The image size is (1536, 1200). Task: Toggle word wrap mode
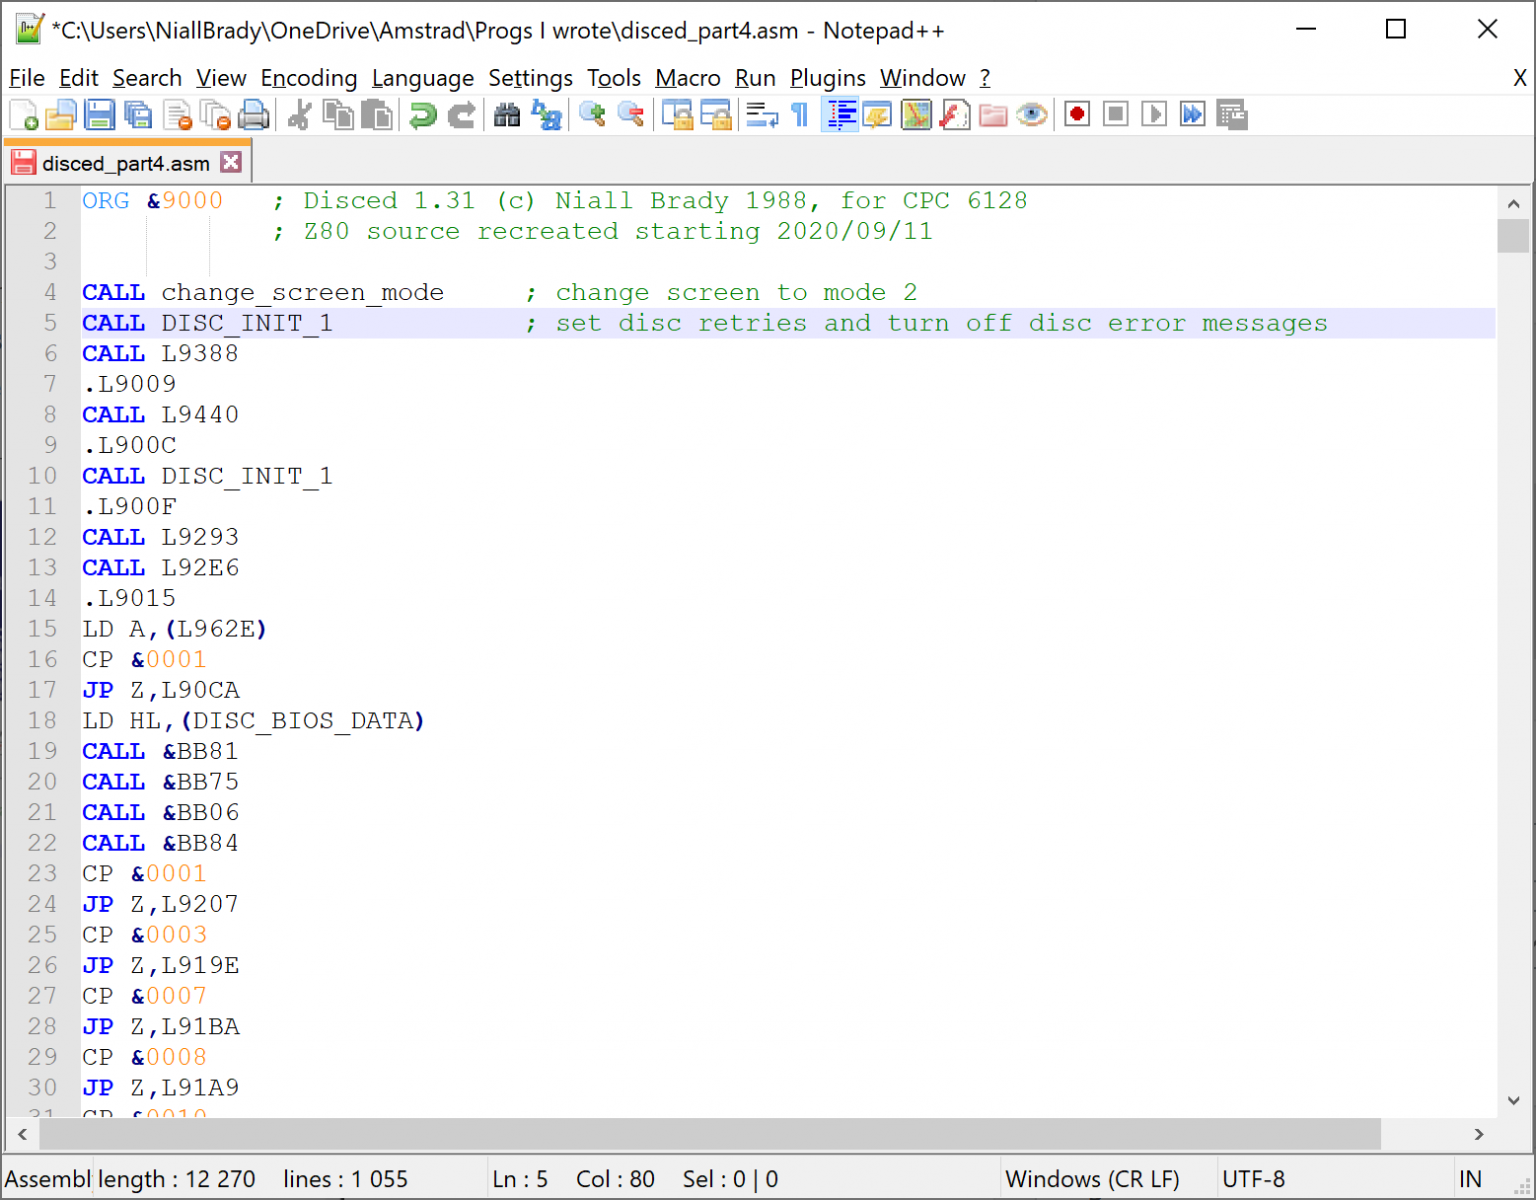click(761, 114)
